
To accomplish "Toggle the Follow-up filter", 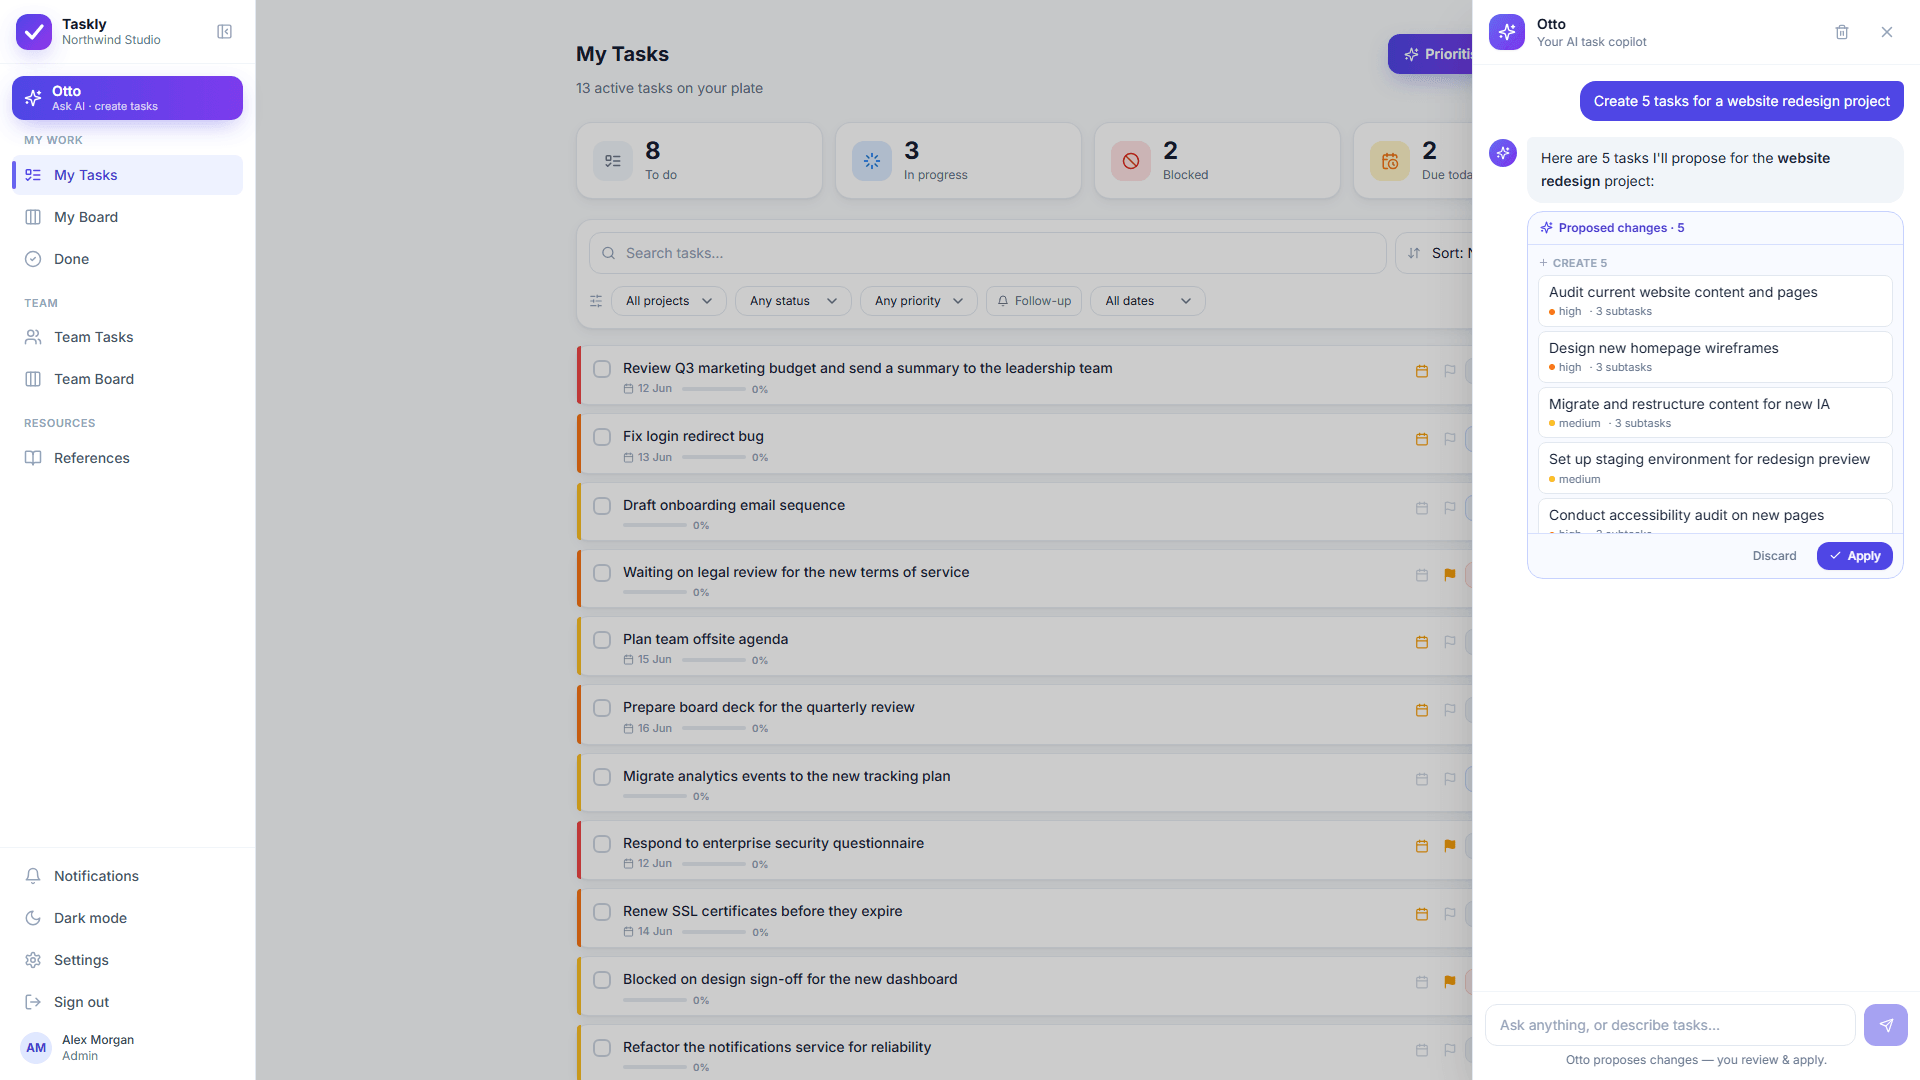I will pyautogui.click(x=1034, y=301).
